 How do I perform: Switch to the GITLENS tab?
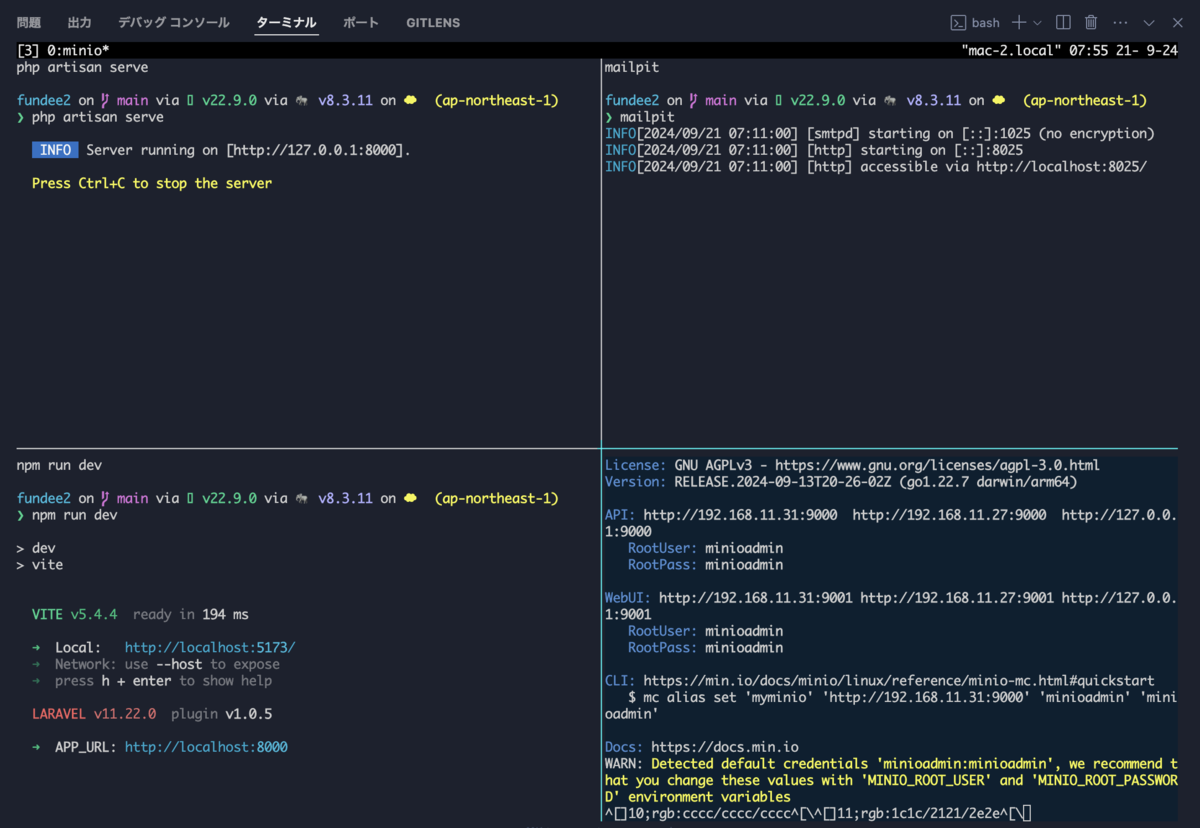tap(433, 22)
